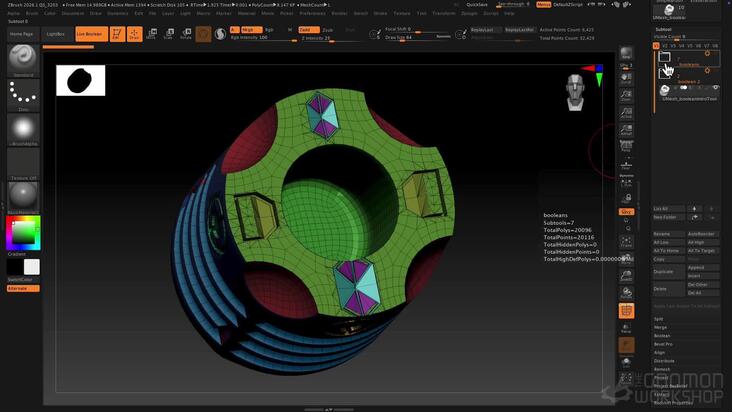Select the Scale gizmo icon
This screenshot has height=412, width=732.
(169, 34)
